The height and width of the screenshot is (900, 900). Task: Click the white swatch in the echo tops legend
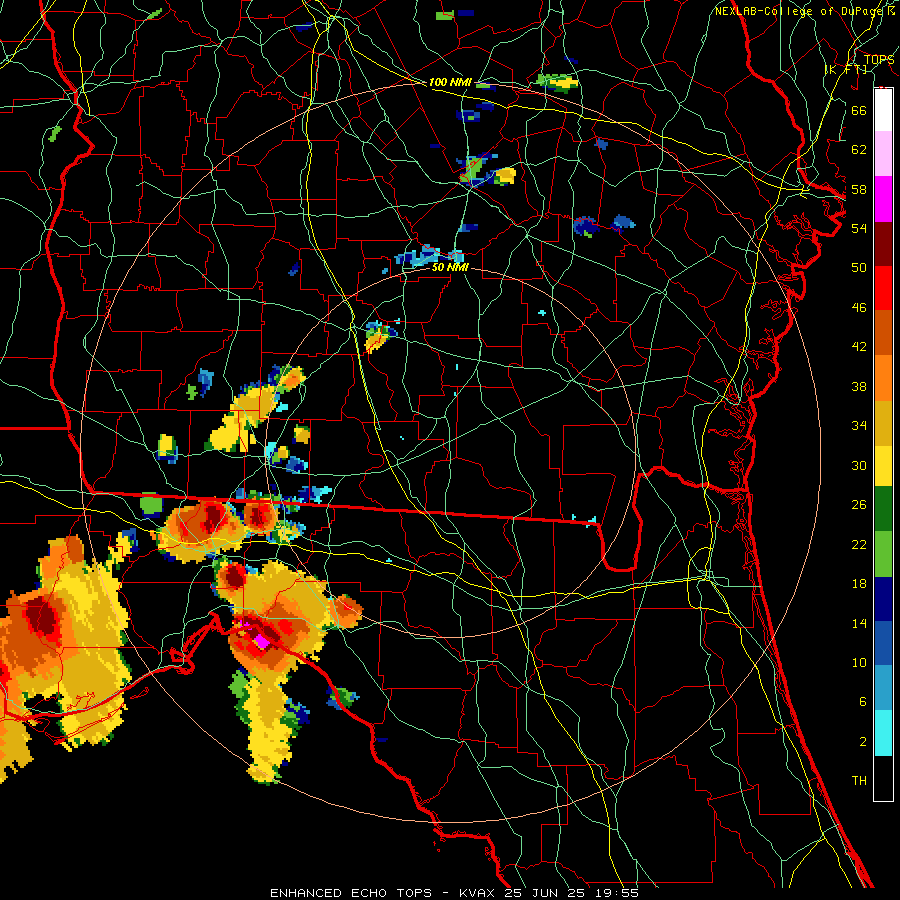tap(883, 110)
